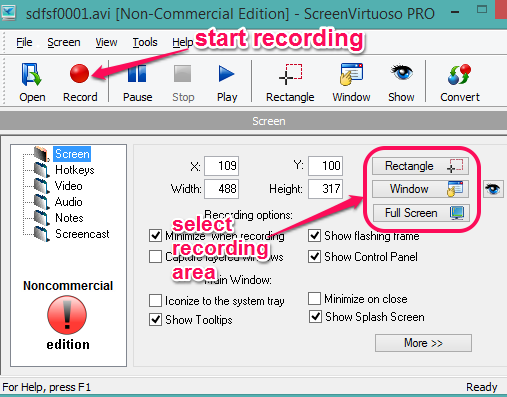
Task: Open the Tools menu
Action: pos(145,42)
